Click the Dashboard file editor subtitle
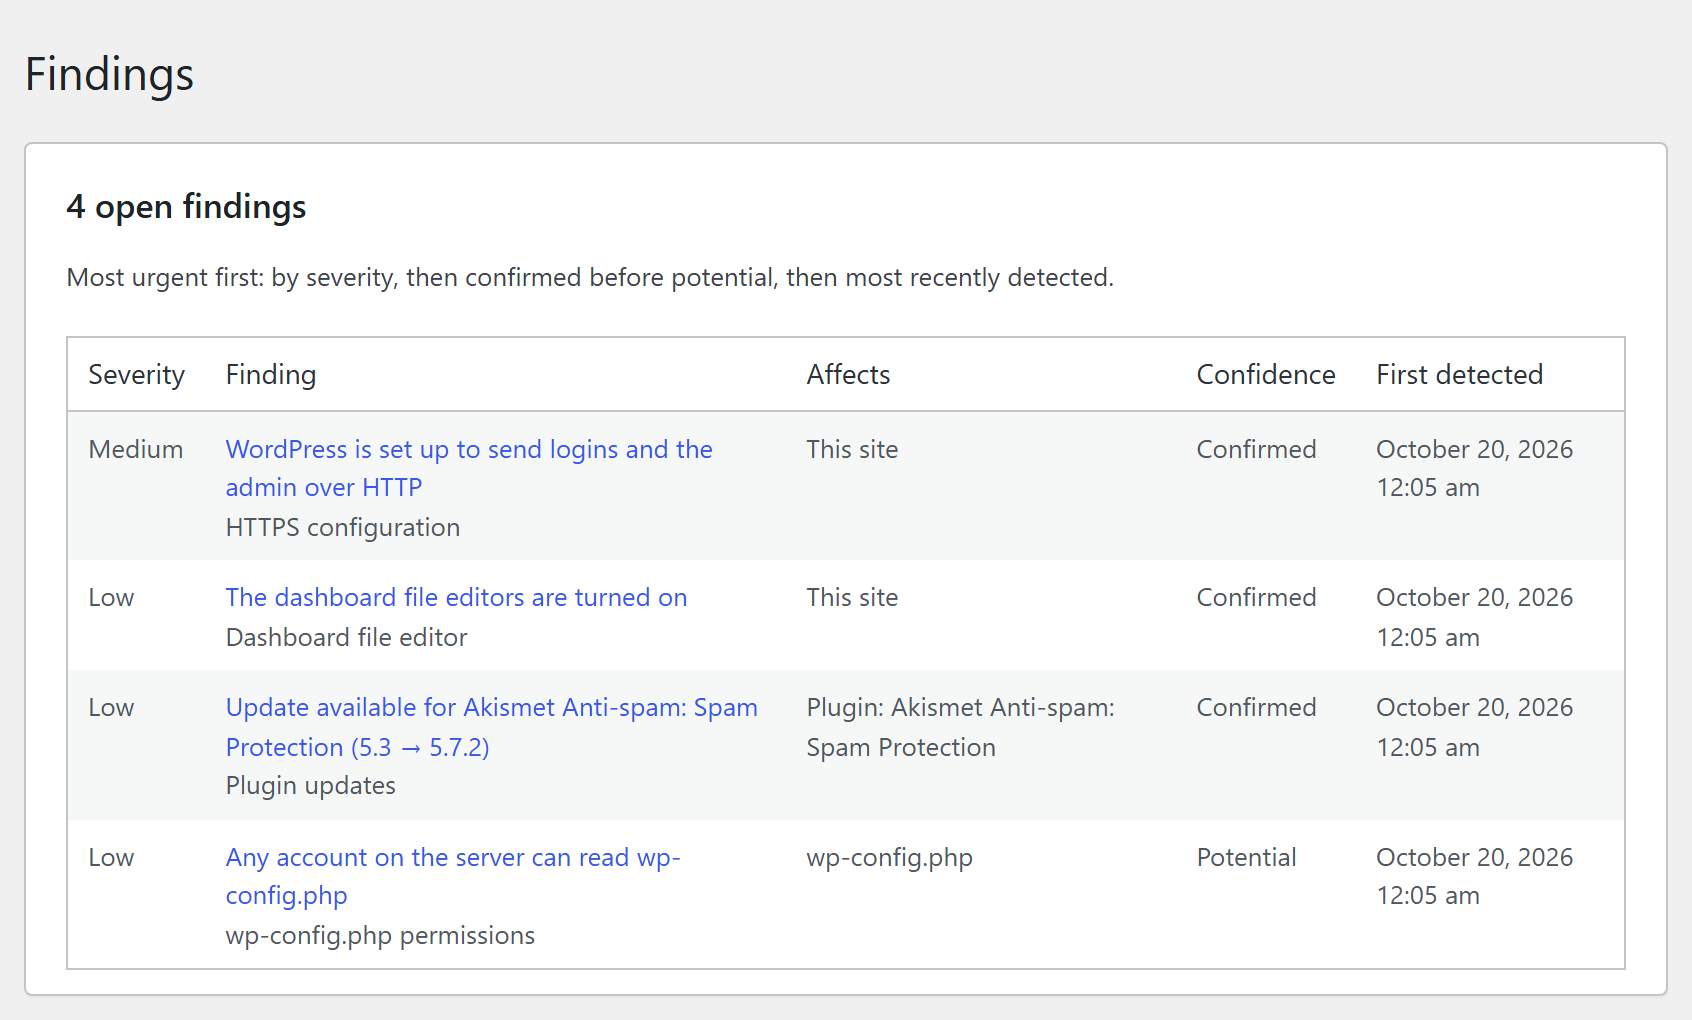The image size is (1692, 1020). tap(346, 637)
